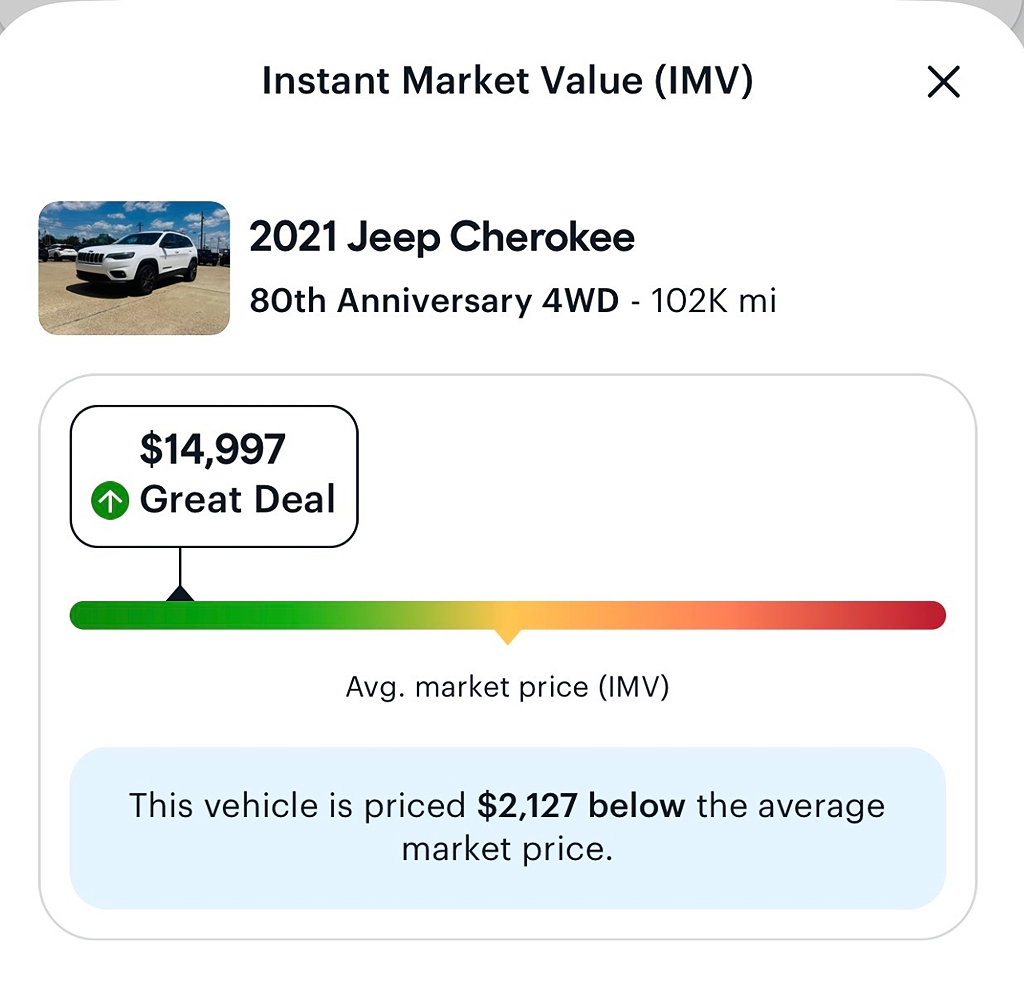The width and height of the screenshot is (1024, 981).
Task: Click the black triangle price marker
Action: click(x=180, y=593)
